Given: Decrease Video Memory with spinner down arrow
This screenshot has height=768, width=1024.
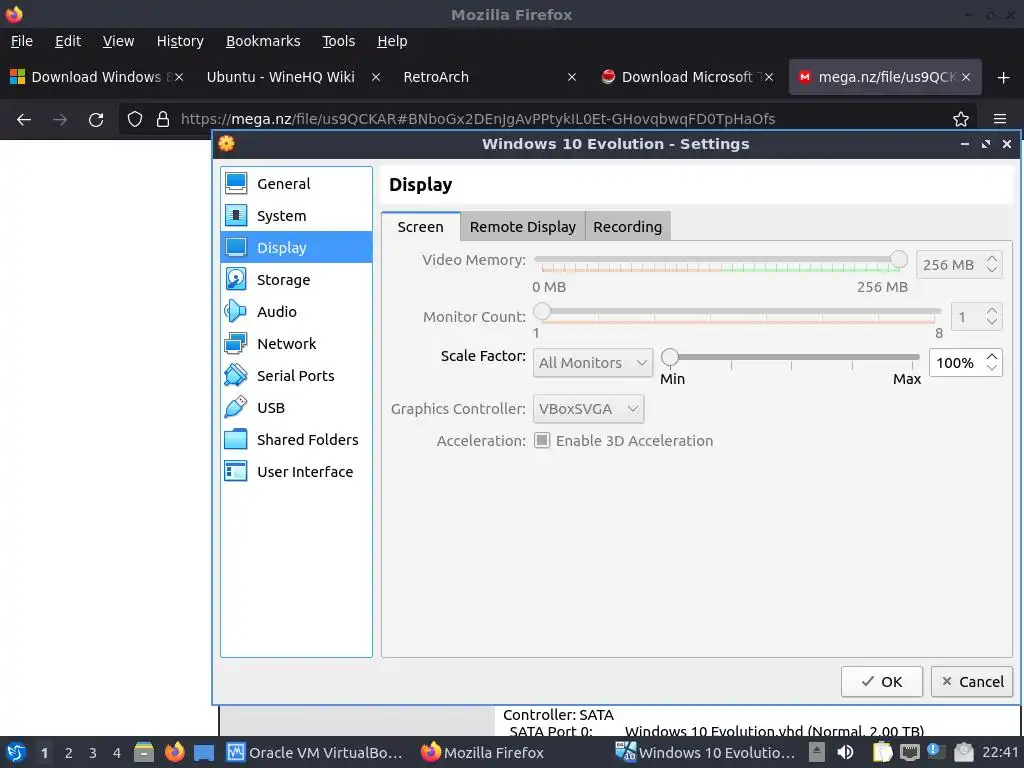Looking at the screenshot, I should 992,270.
